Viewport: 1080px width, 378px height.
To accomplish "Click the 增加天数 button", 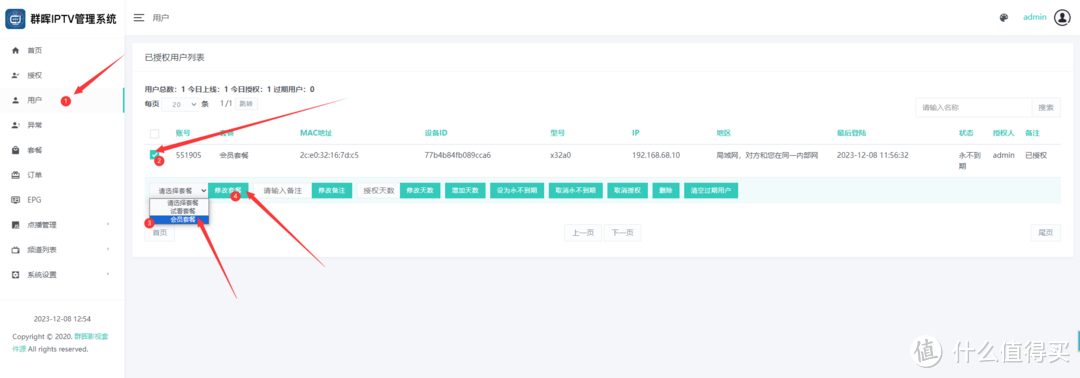I will coord(466,191).
